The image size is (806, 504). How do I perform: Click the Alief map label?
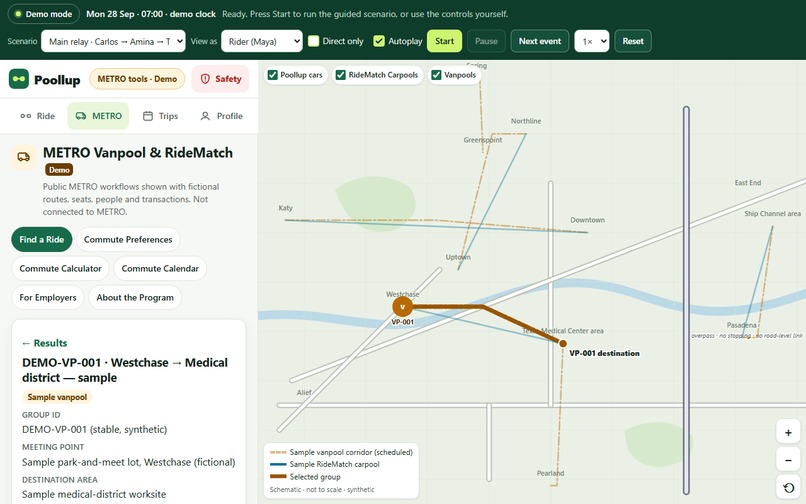304,392
